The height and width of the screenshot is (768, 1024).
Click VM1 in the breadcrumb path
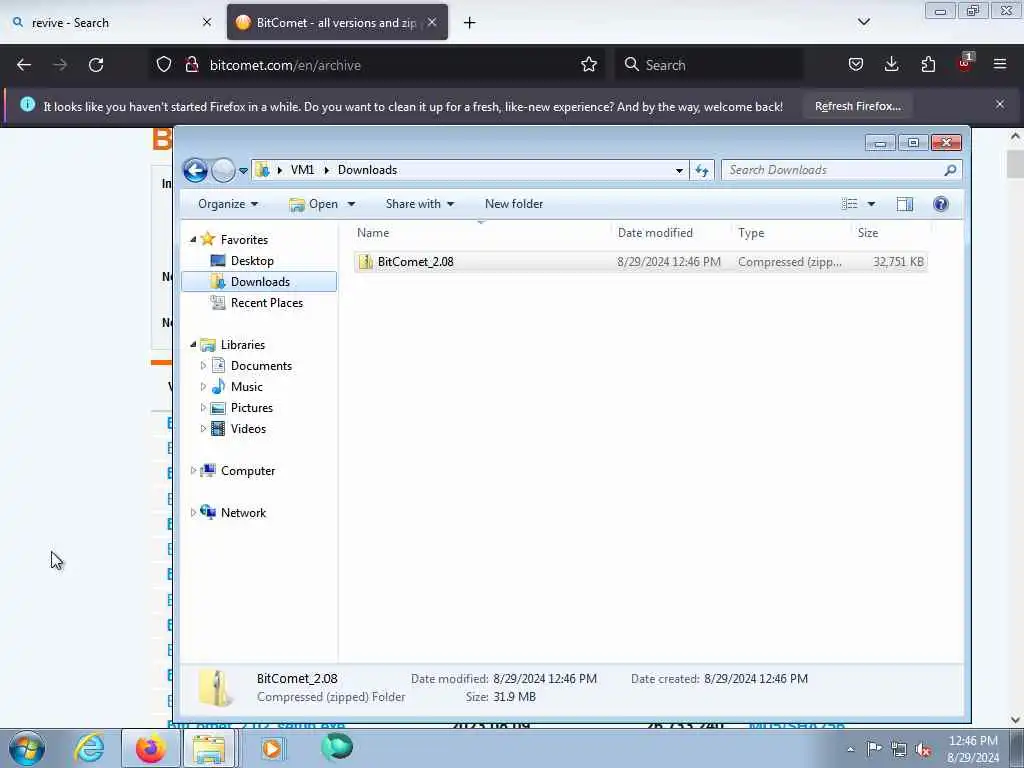302,170
